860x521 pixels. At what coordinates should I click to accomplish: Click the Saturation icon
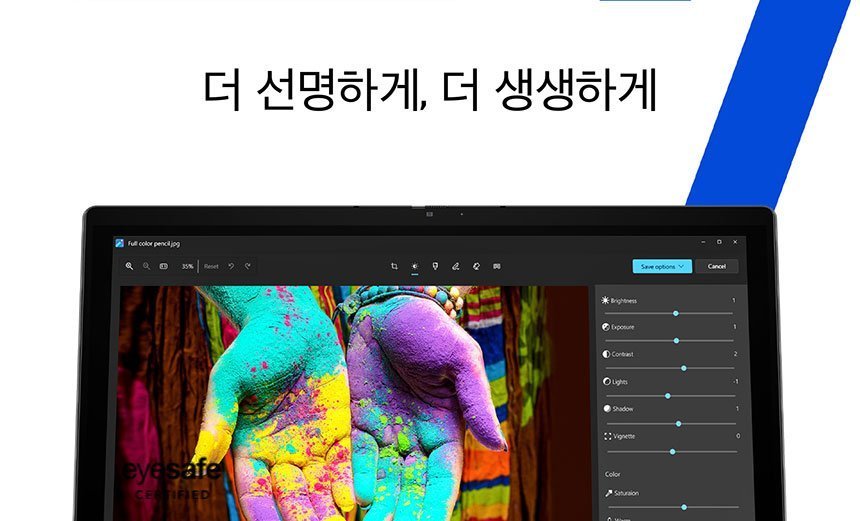[609, 493]
